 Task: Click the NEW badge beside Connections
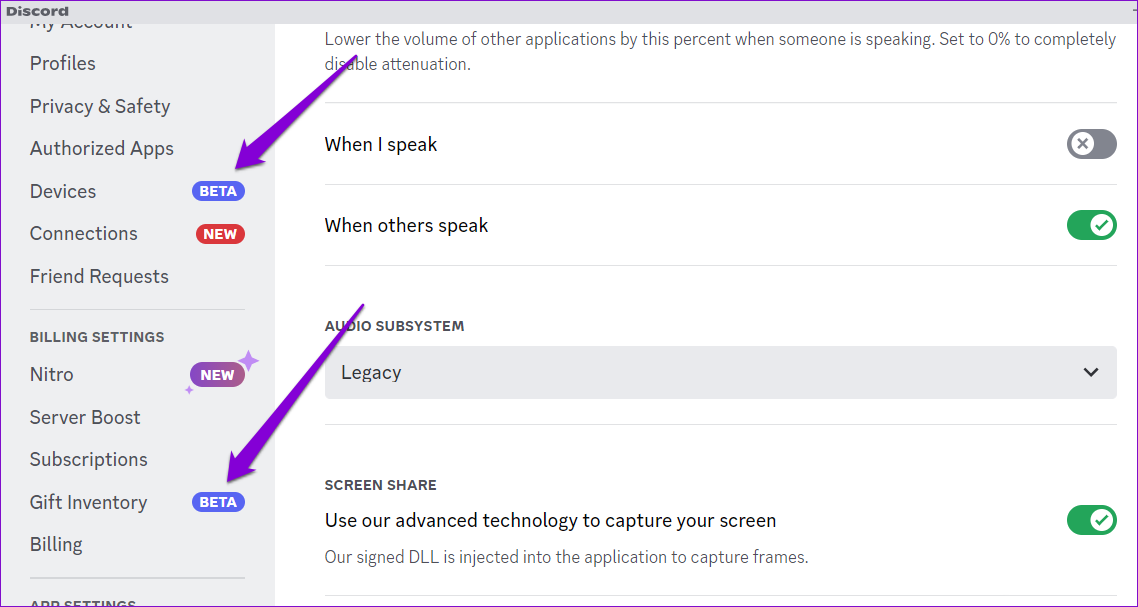(x=220, y=234)
